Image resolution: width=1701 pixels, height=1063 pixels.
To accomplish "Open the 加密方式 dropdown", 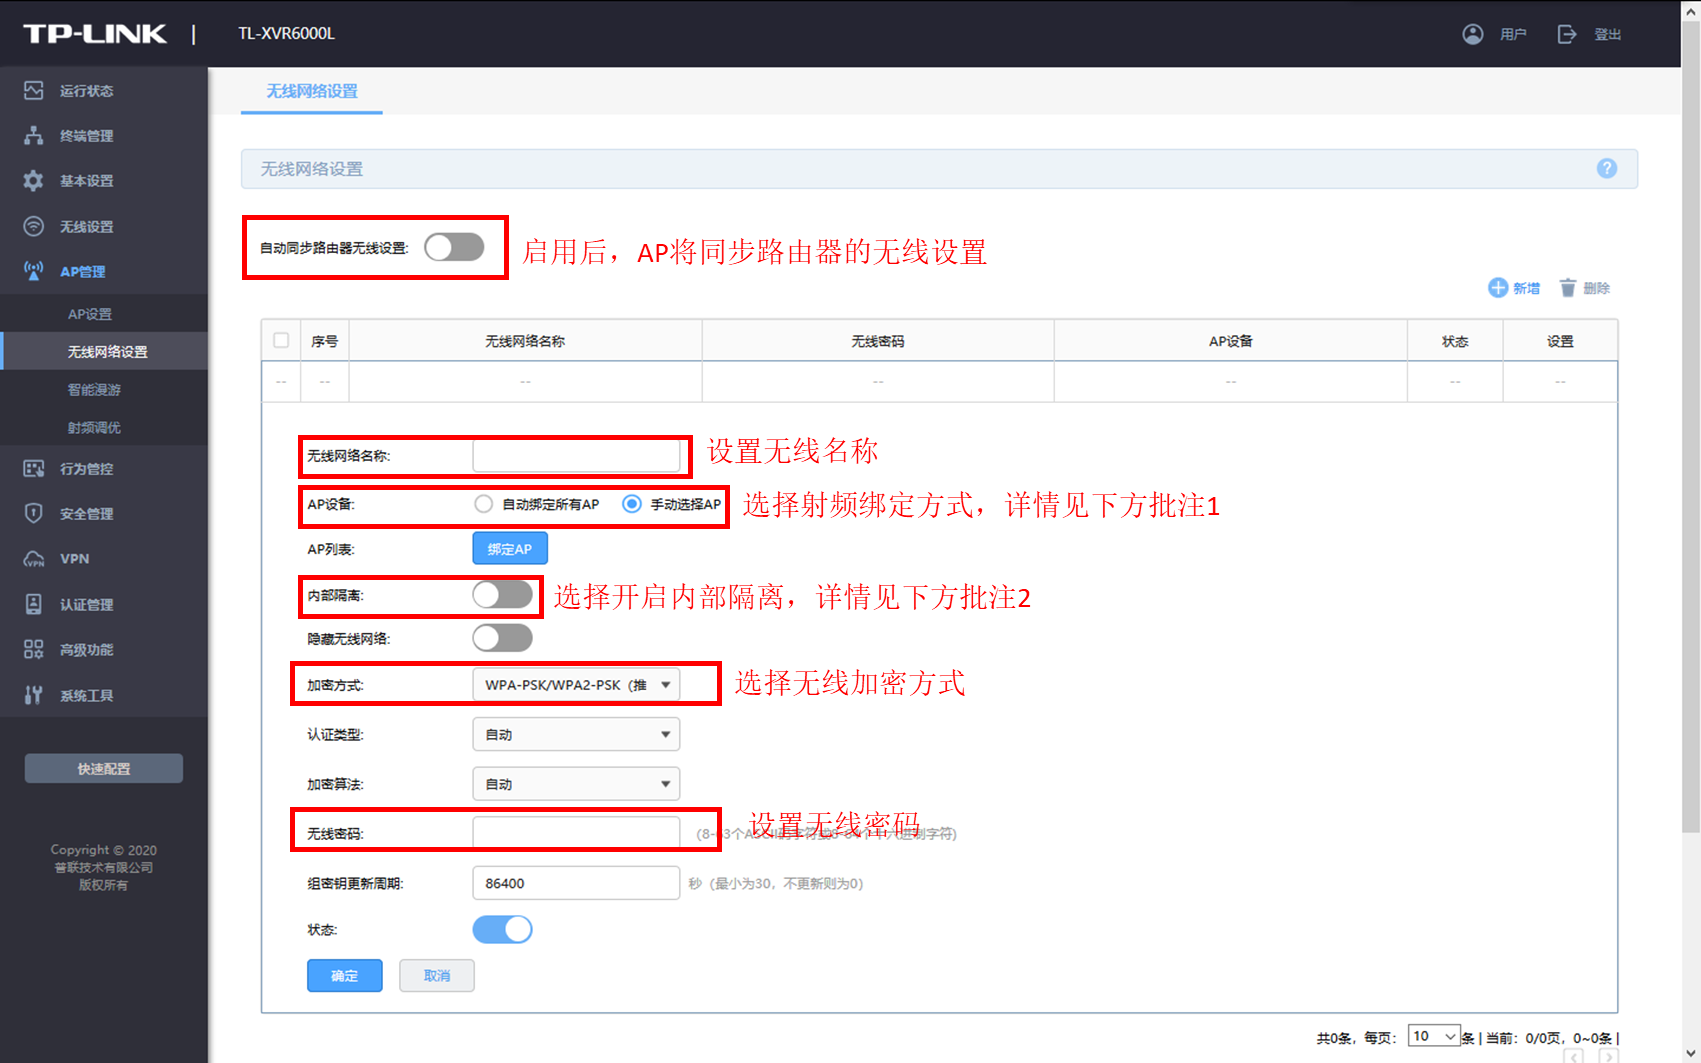I will [576, 685].
